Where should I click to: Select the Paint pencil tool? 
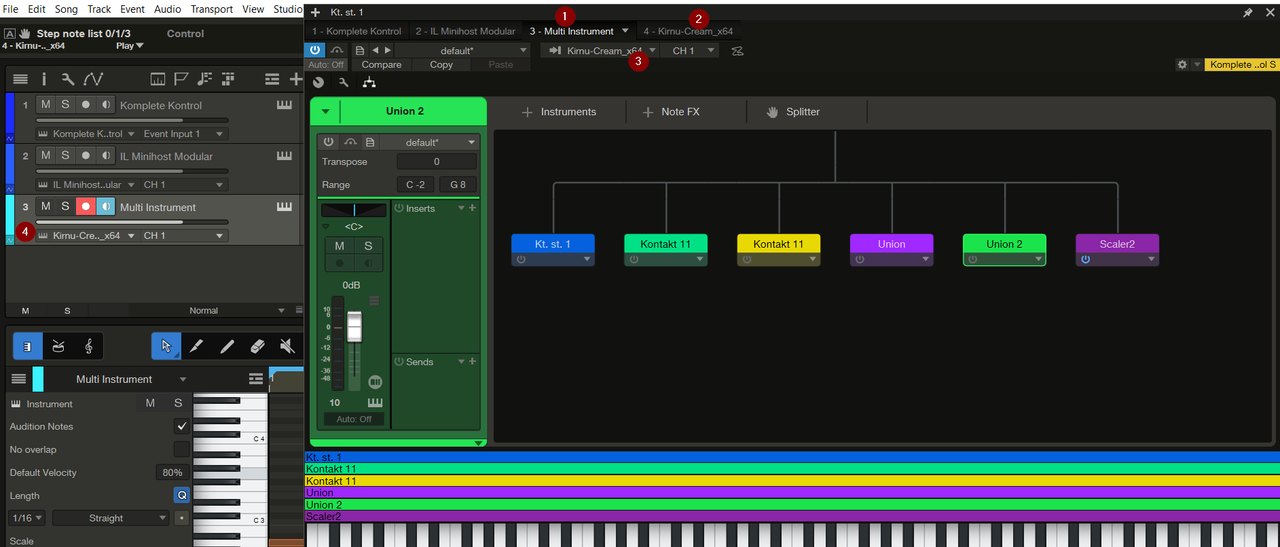[x=227, y=346]
